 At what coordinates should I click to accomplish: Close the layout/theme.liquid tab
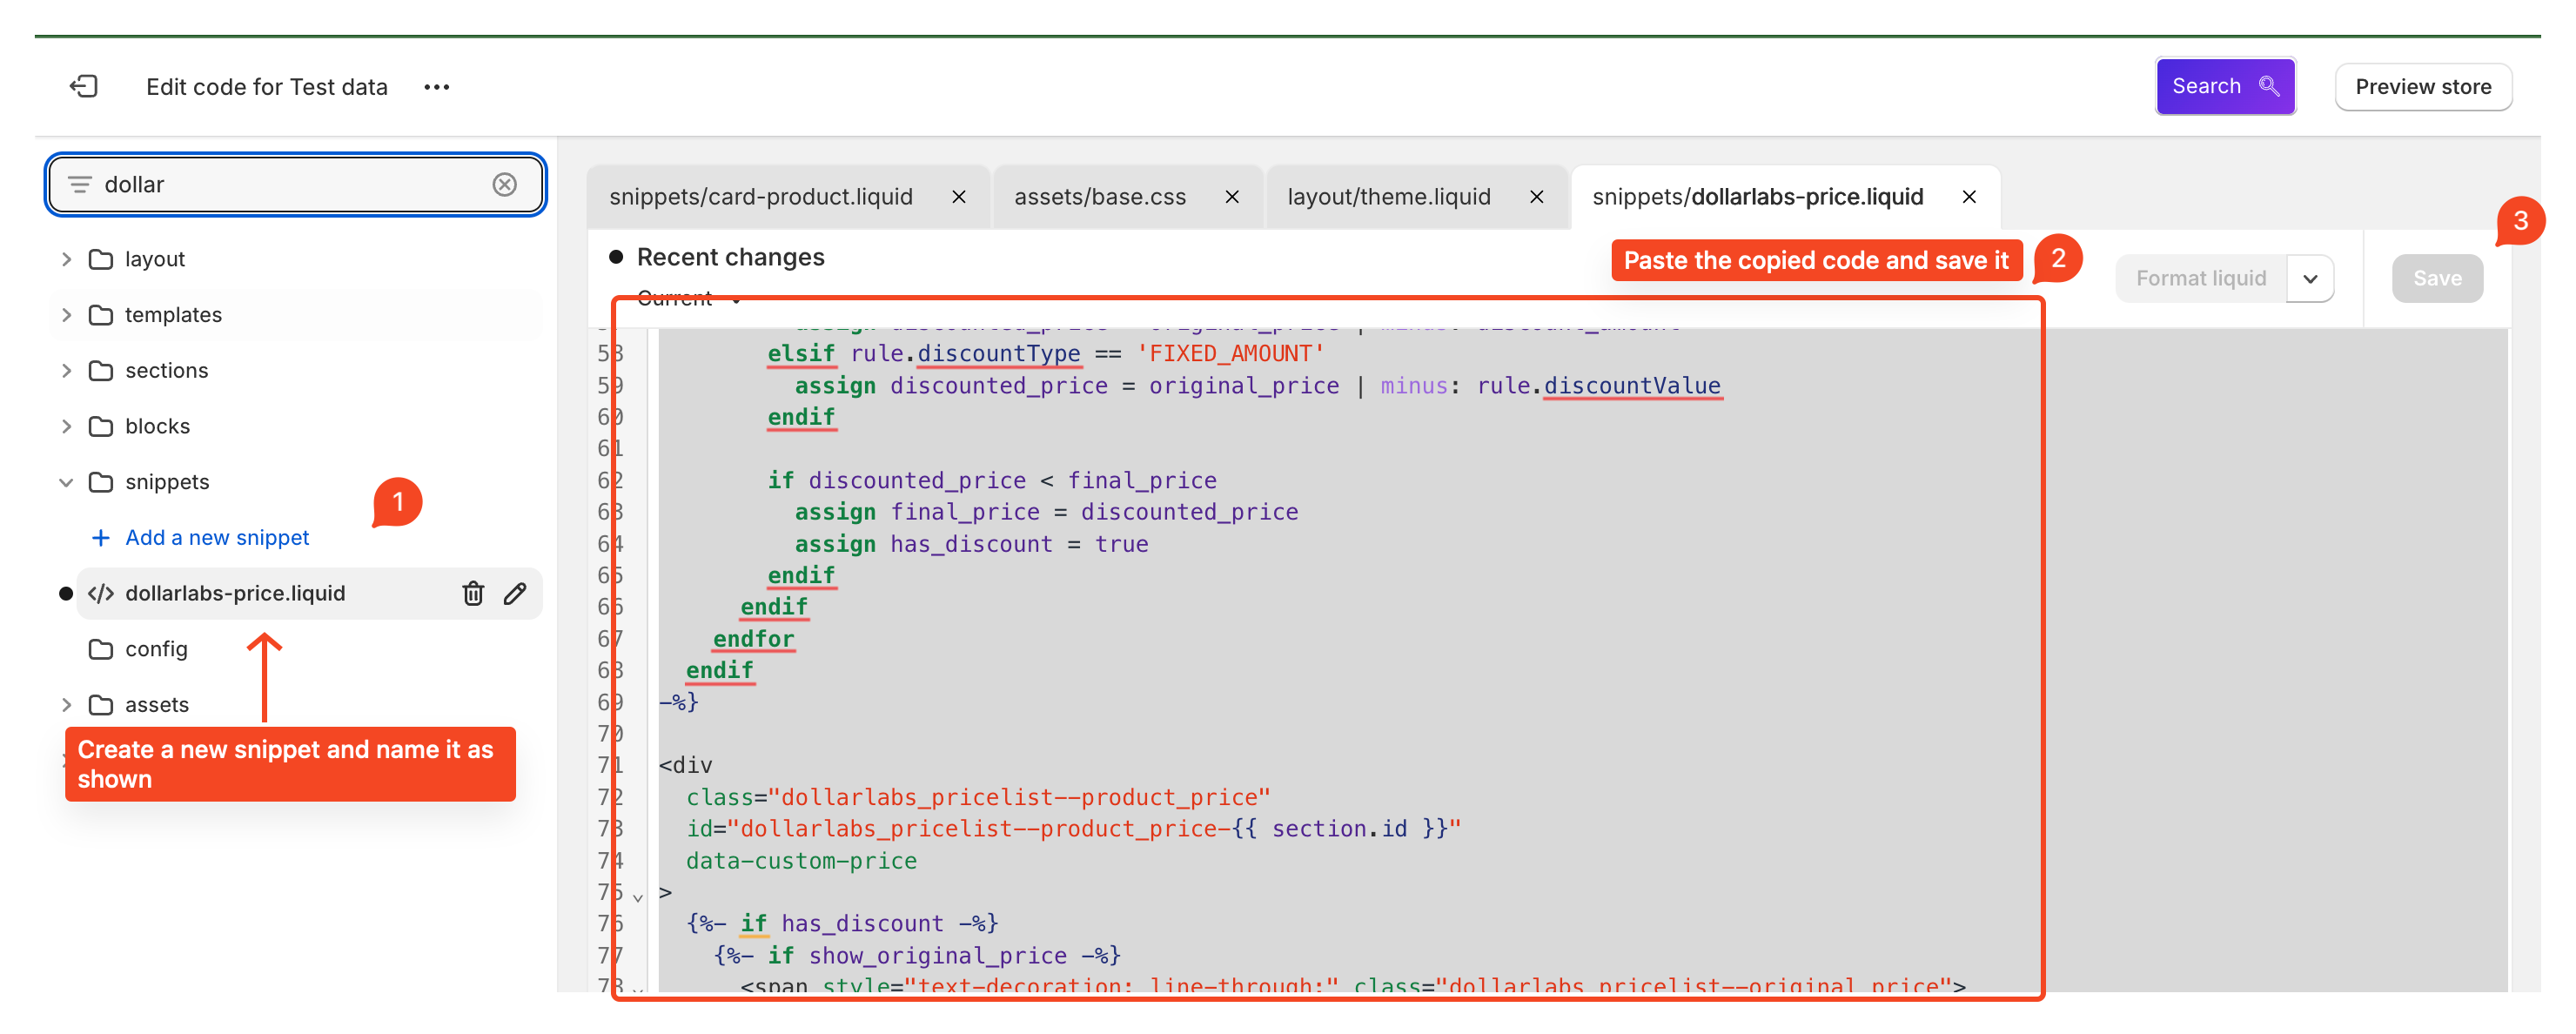coord(1536,197)
